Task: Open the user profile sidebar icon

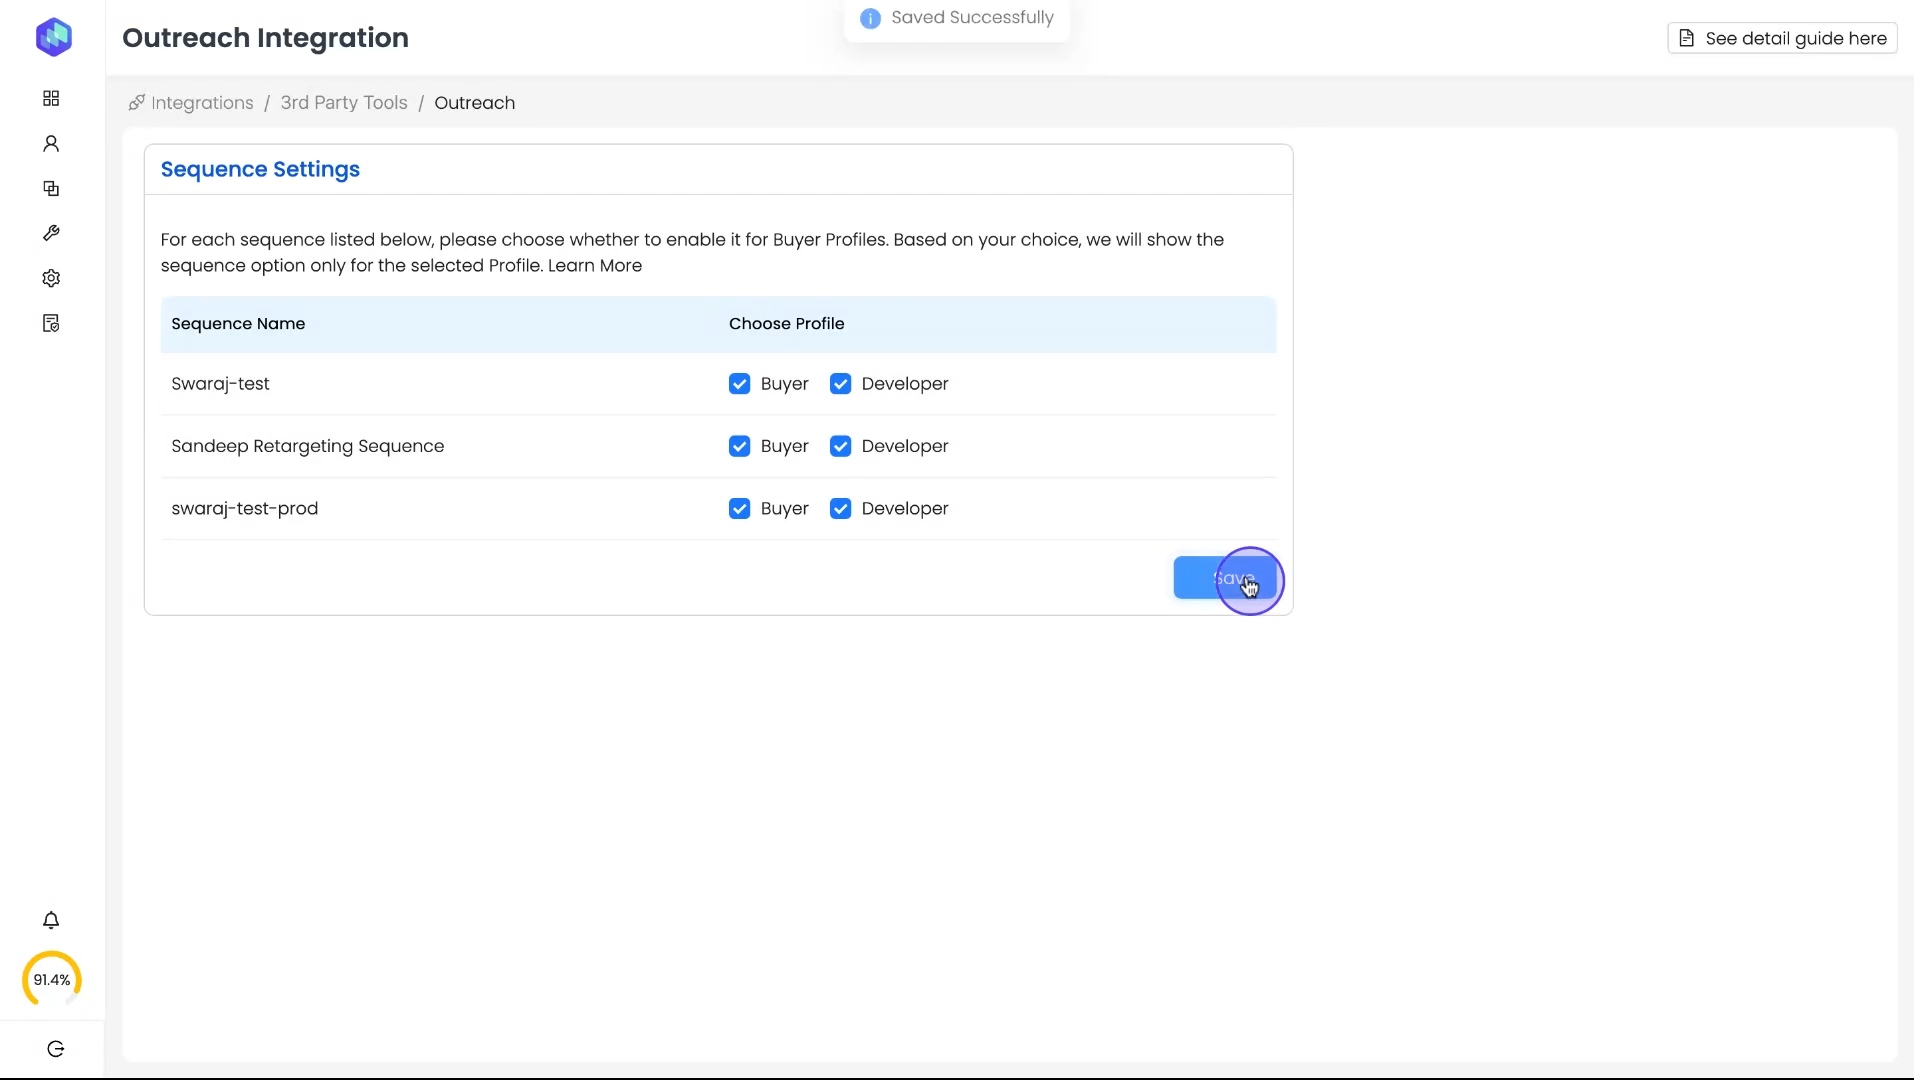Action: (51, 144)
